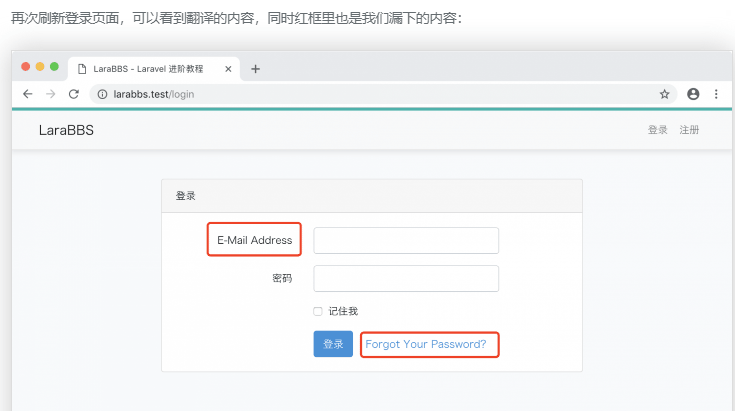View site information icon in address bar
Viewport: 735px width, 411px height.
tap(101, 94)
